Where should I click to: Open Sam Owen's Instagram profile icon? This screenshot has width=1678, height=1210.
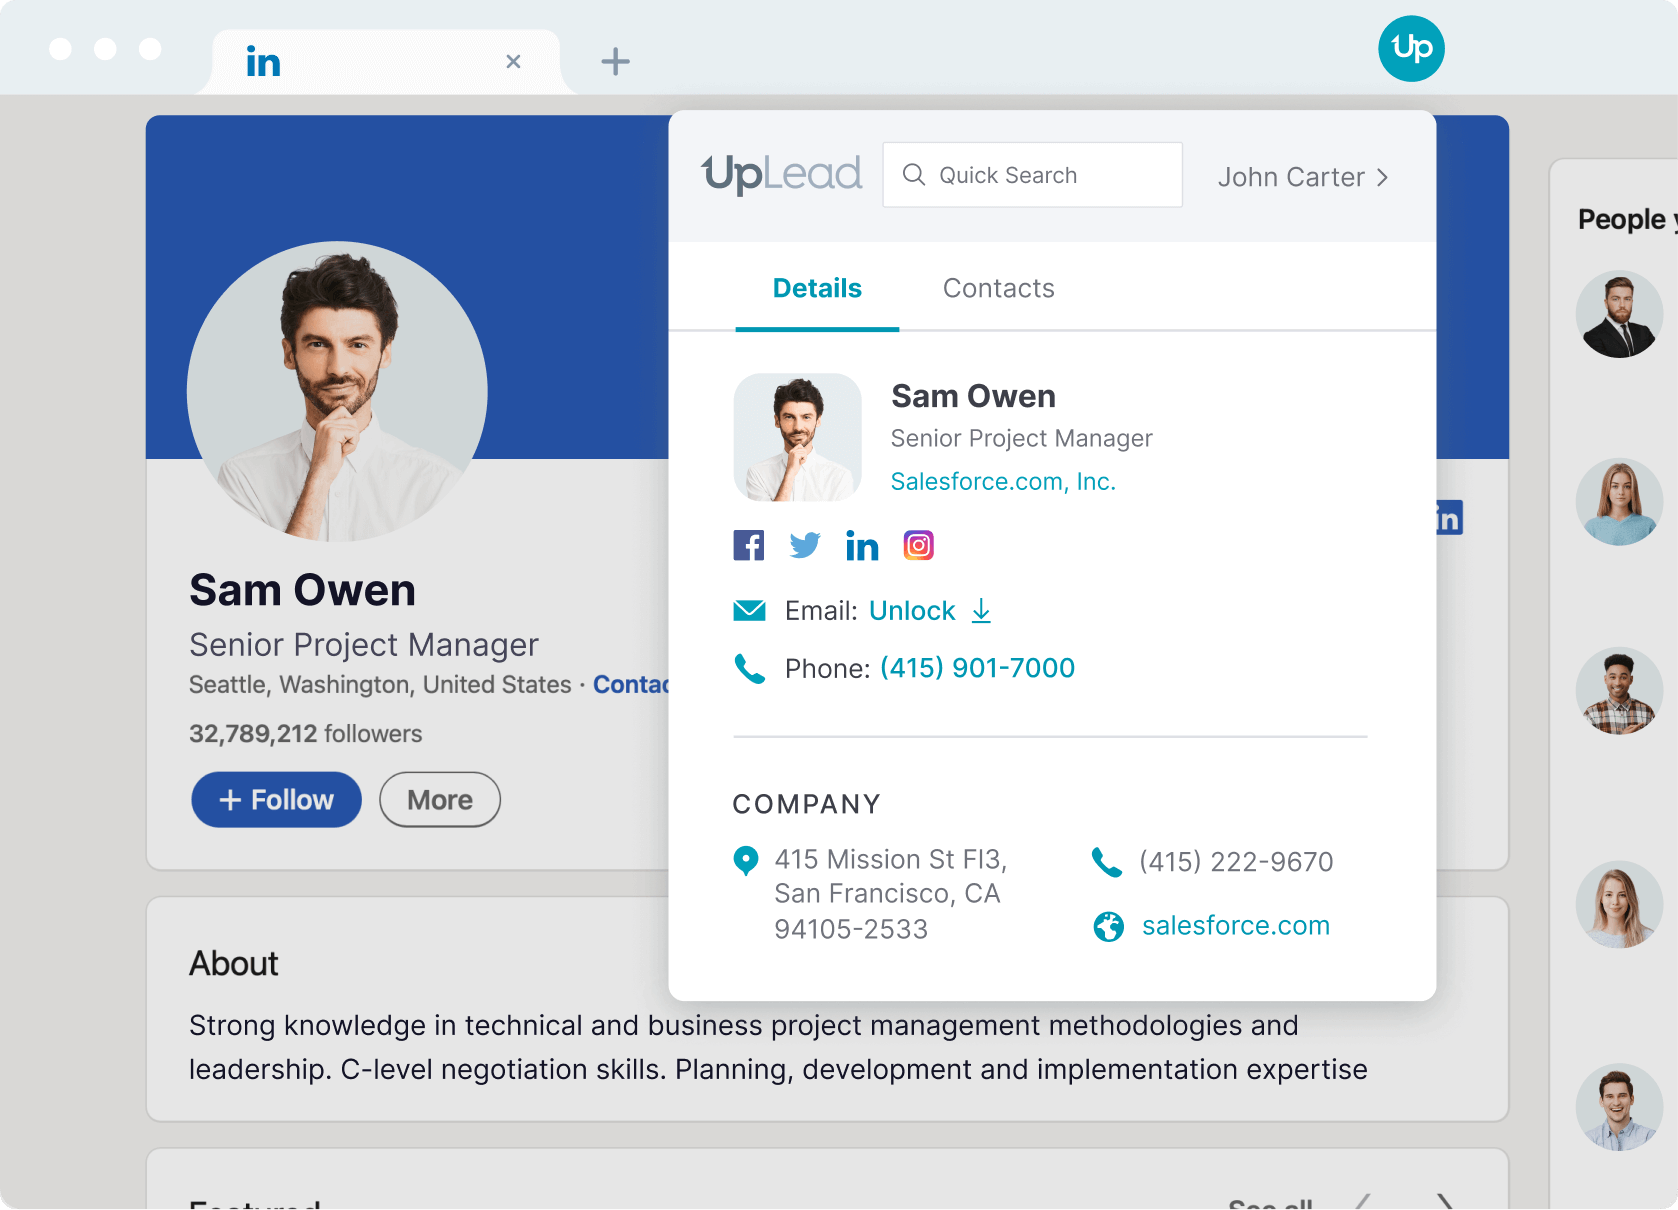918,546
